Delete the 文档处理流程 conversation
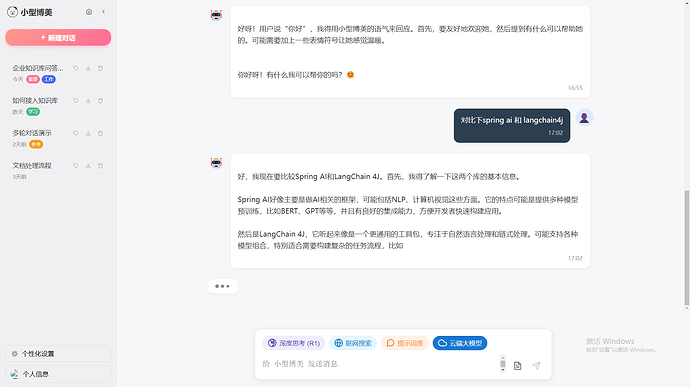Image resolution: width=690 pixels, height=387 pixels. [x=100, y=166]
